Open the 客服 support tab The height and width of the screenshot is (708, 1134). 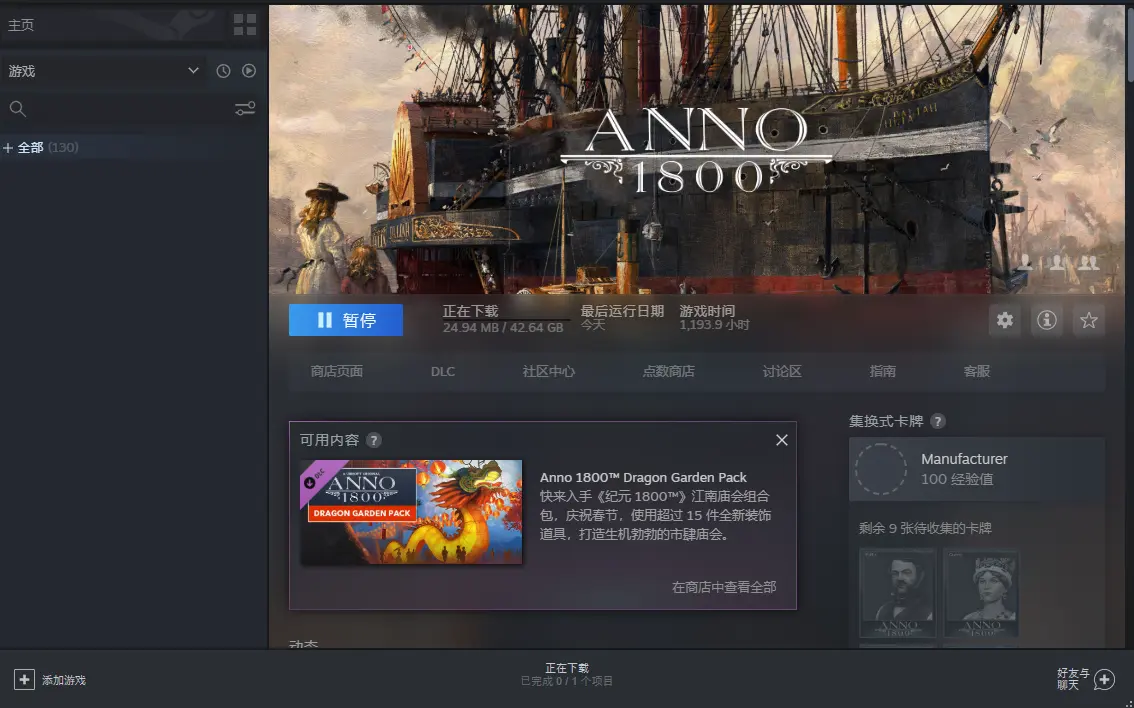(976, 371)
